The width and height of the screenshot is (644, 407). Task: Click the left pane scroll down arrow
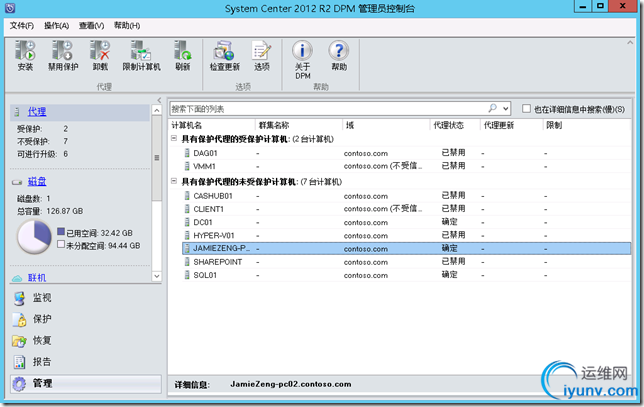click(x=156, y=276)
